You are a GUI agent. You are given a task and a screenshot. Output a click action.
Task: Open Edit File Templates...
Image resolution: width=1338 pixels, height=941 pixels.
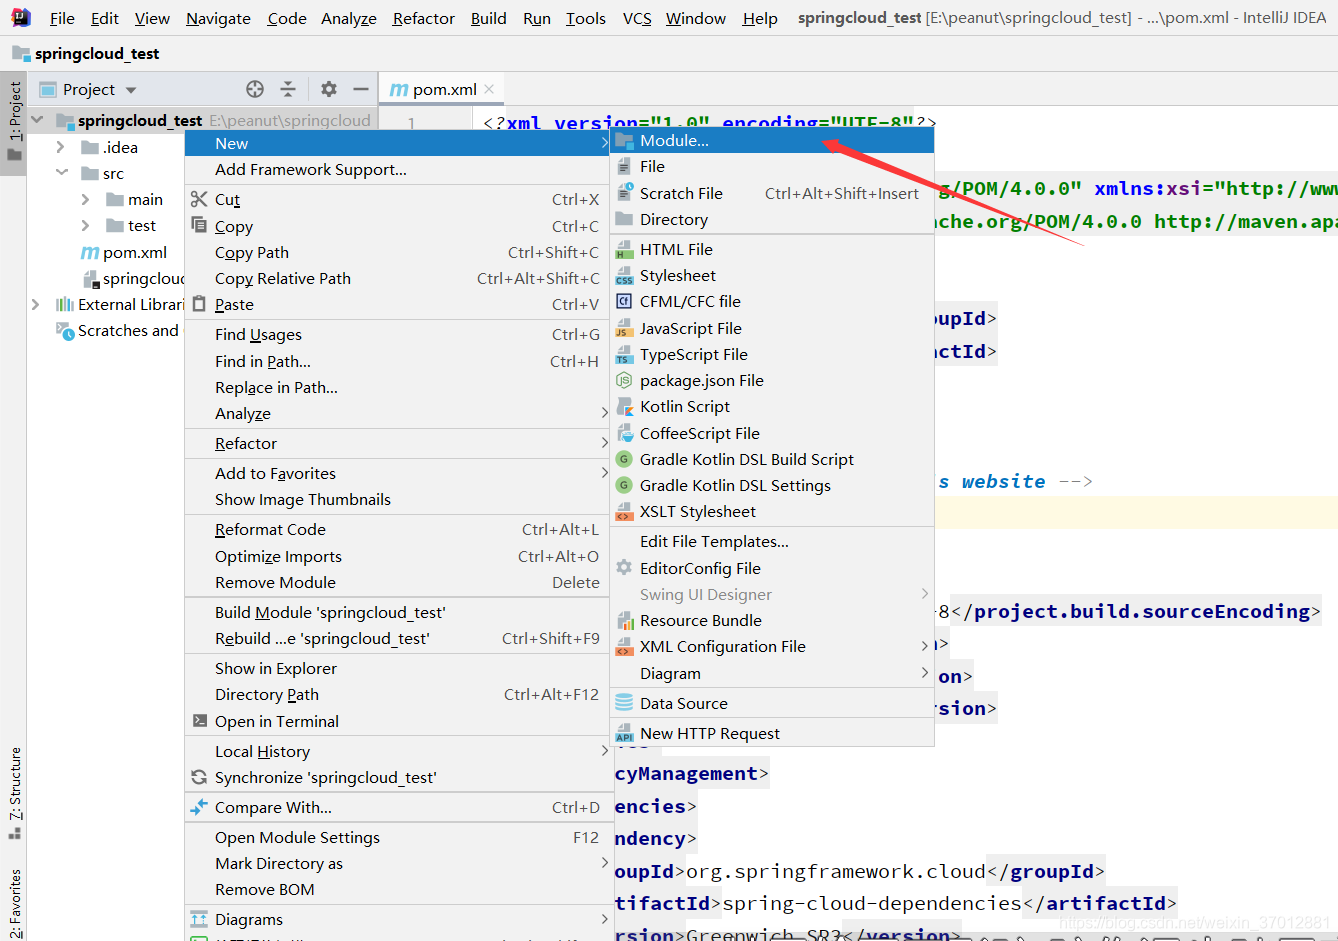(x=772, y=541)
